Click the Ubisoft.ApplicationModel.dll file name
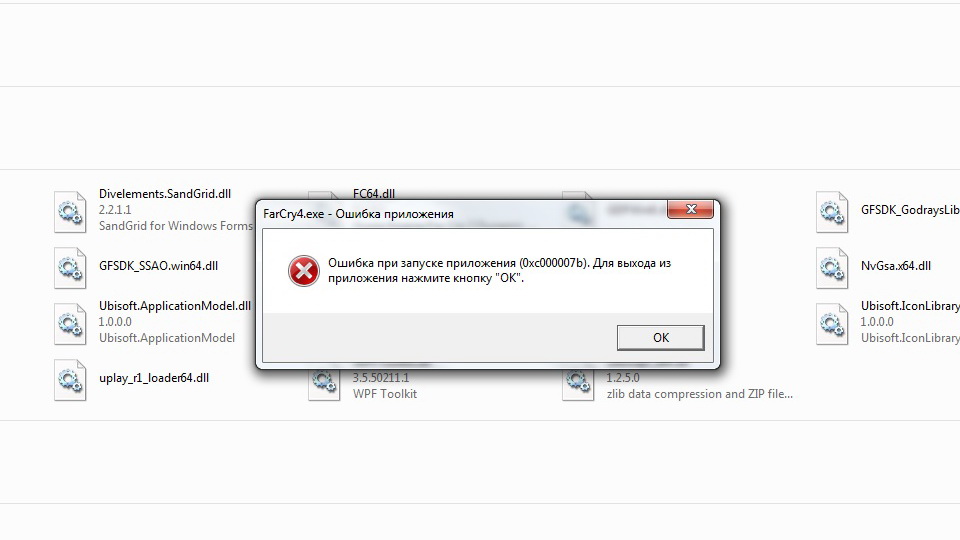This screenshot has width=960, height=540. coord(175,306)
